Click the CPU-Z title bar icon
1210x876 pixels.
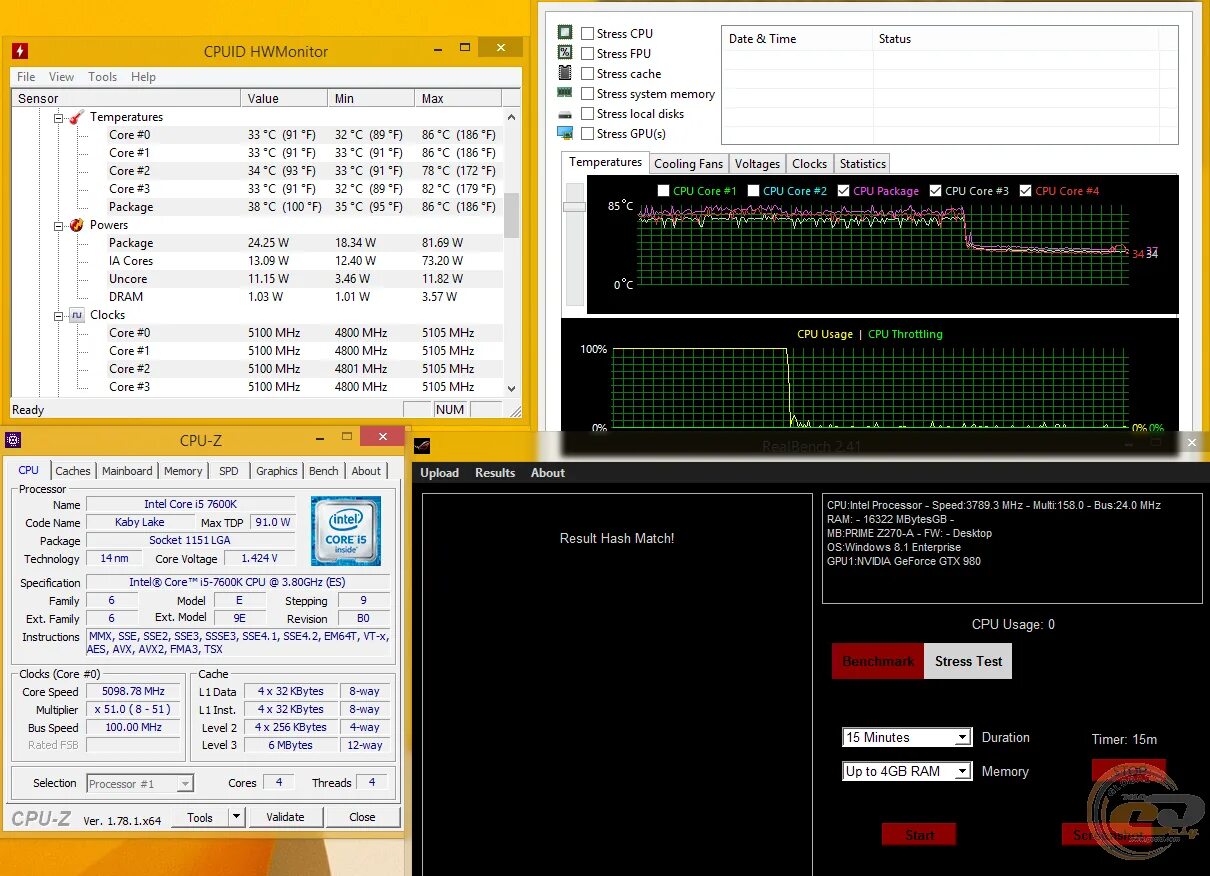[12, 440]
